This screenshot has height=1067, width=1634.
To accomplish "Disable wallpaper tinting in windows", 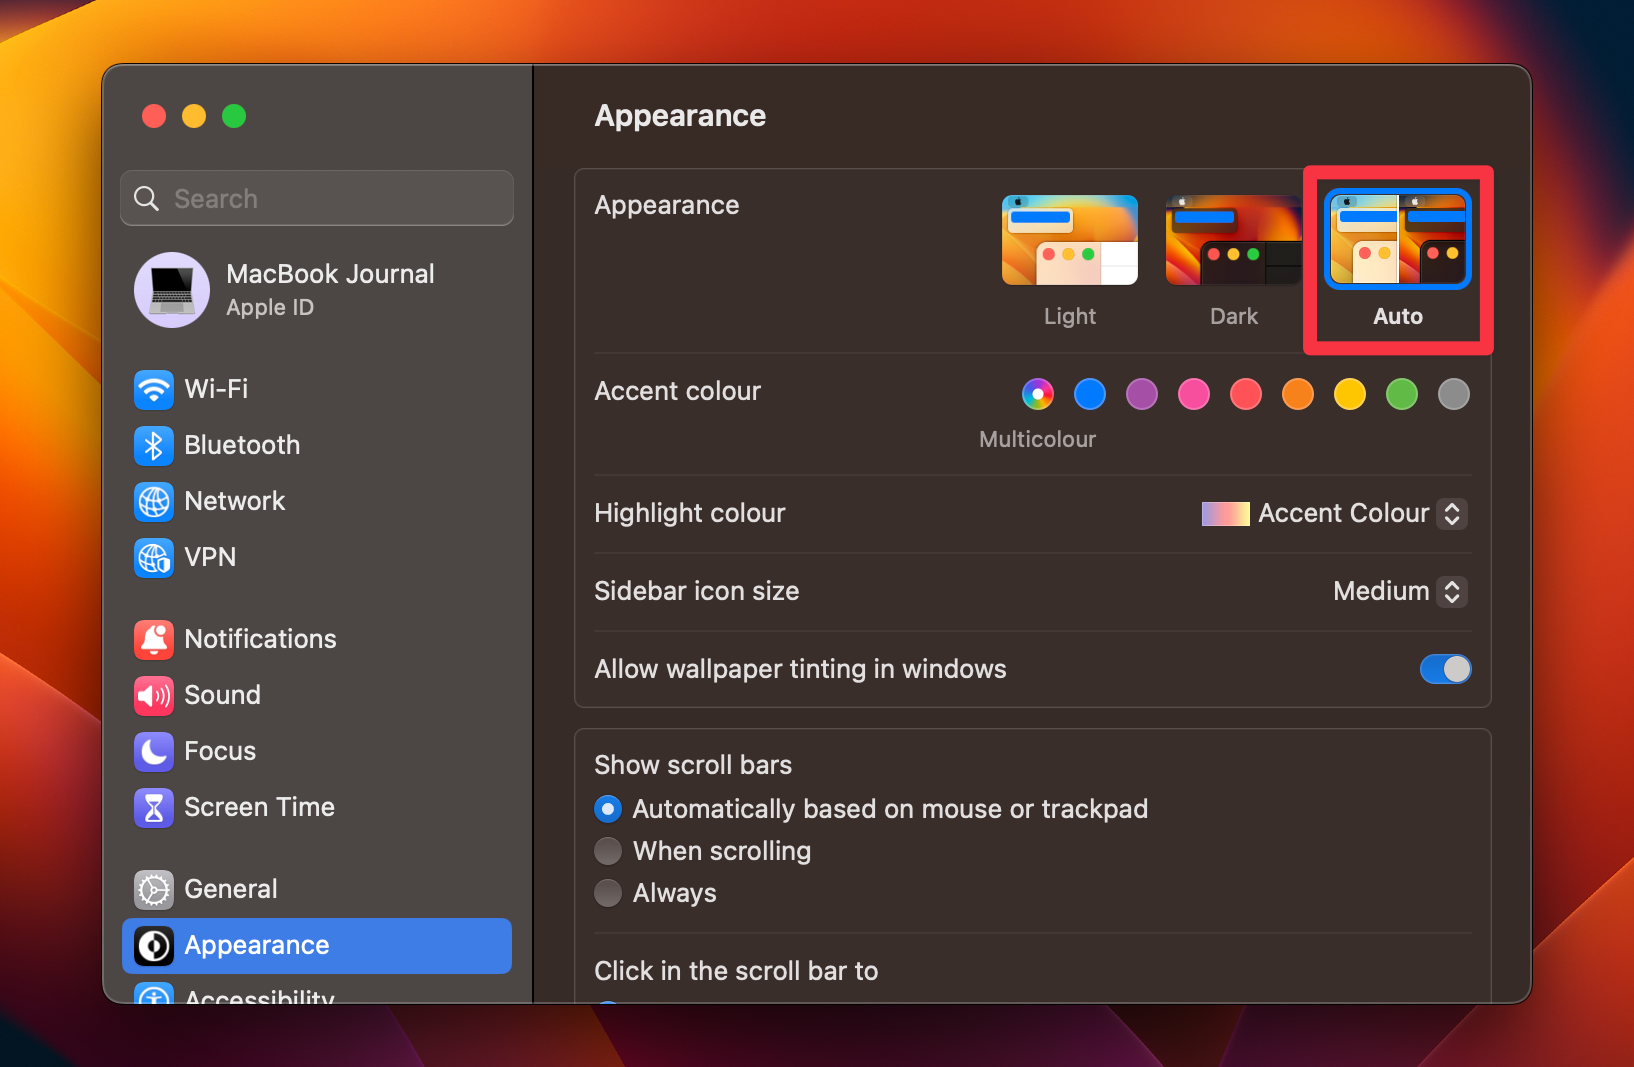I will [1444, 669].
